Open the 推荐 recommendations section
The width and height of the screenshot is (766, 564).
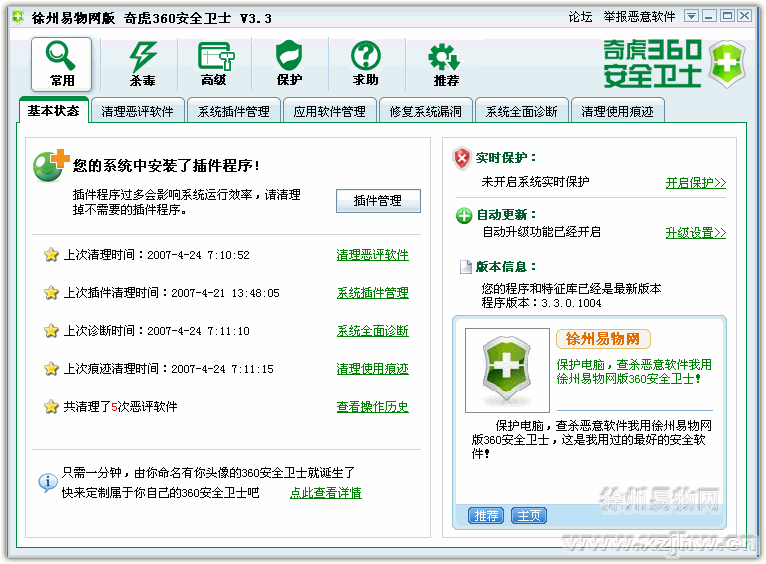click(445, 64)
